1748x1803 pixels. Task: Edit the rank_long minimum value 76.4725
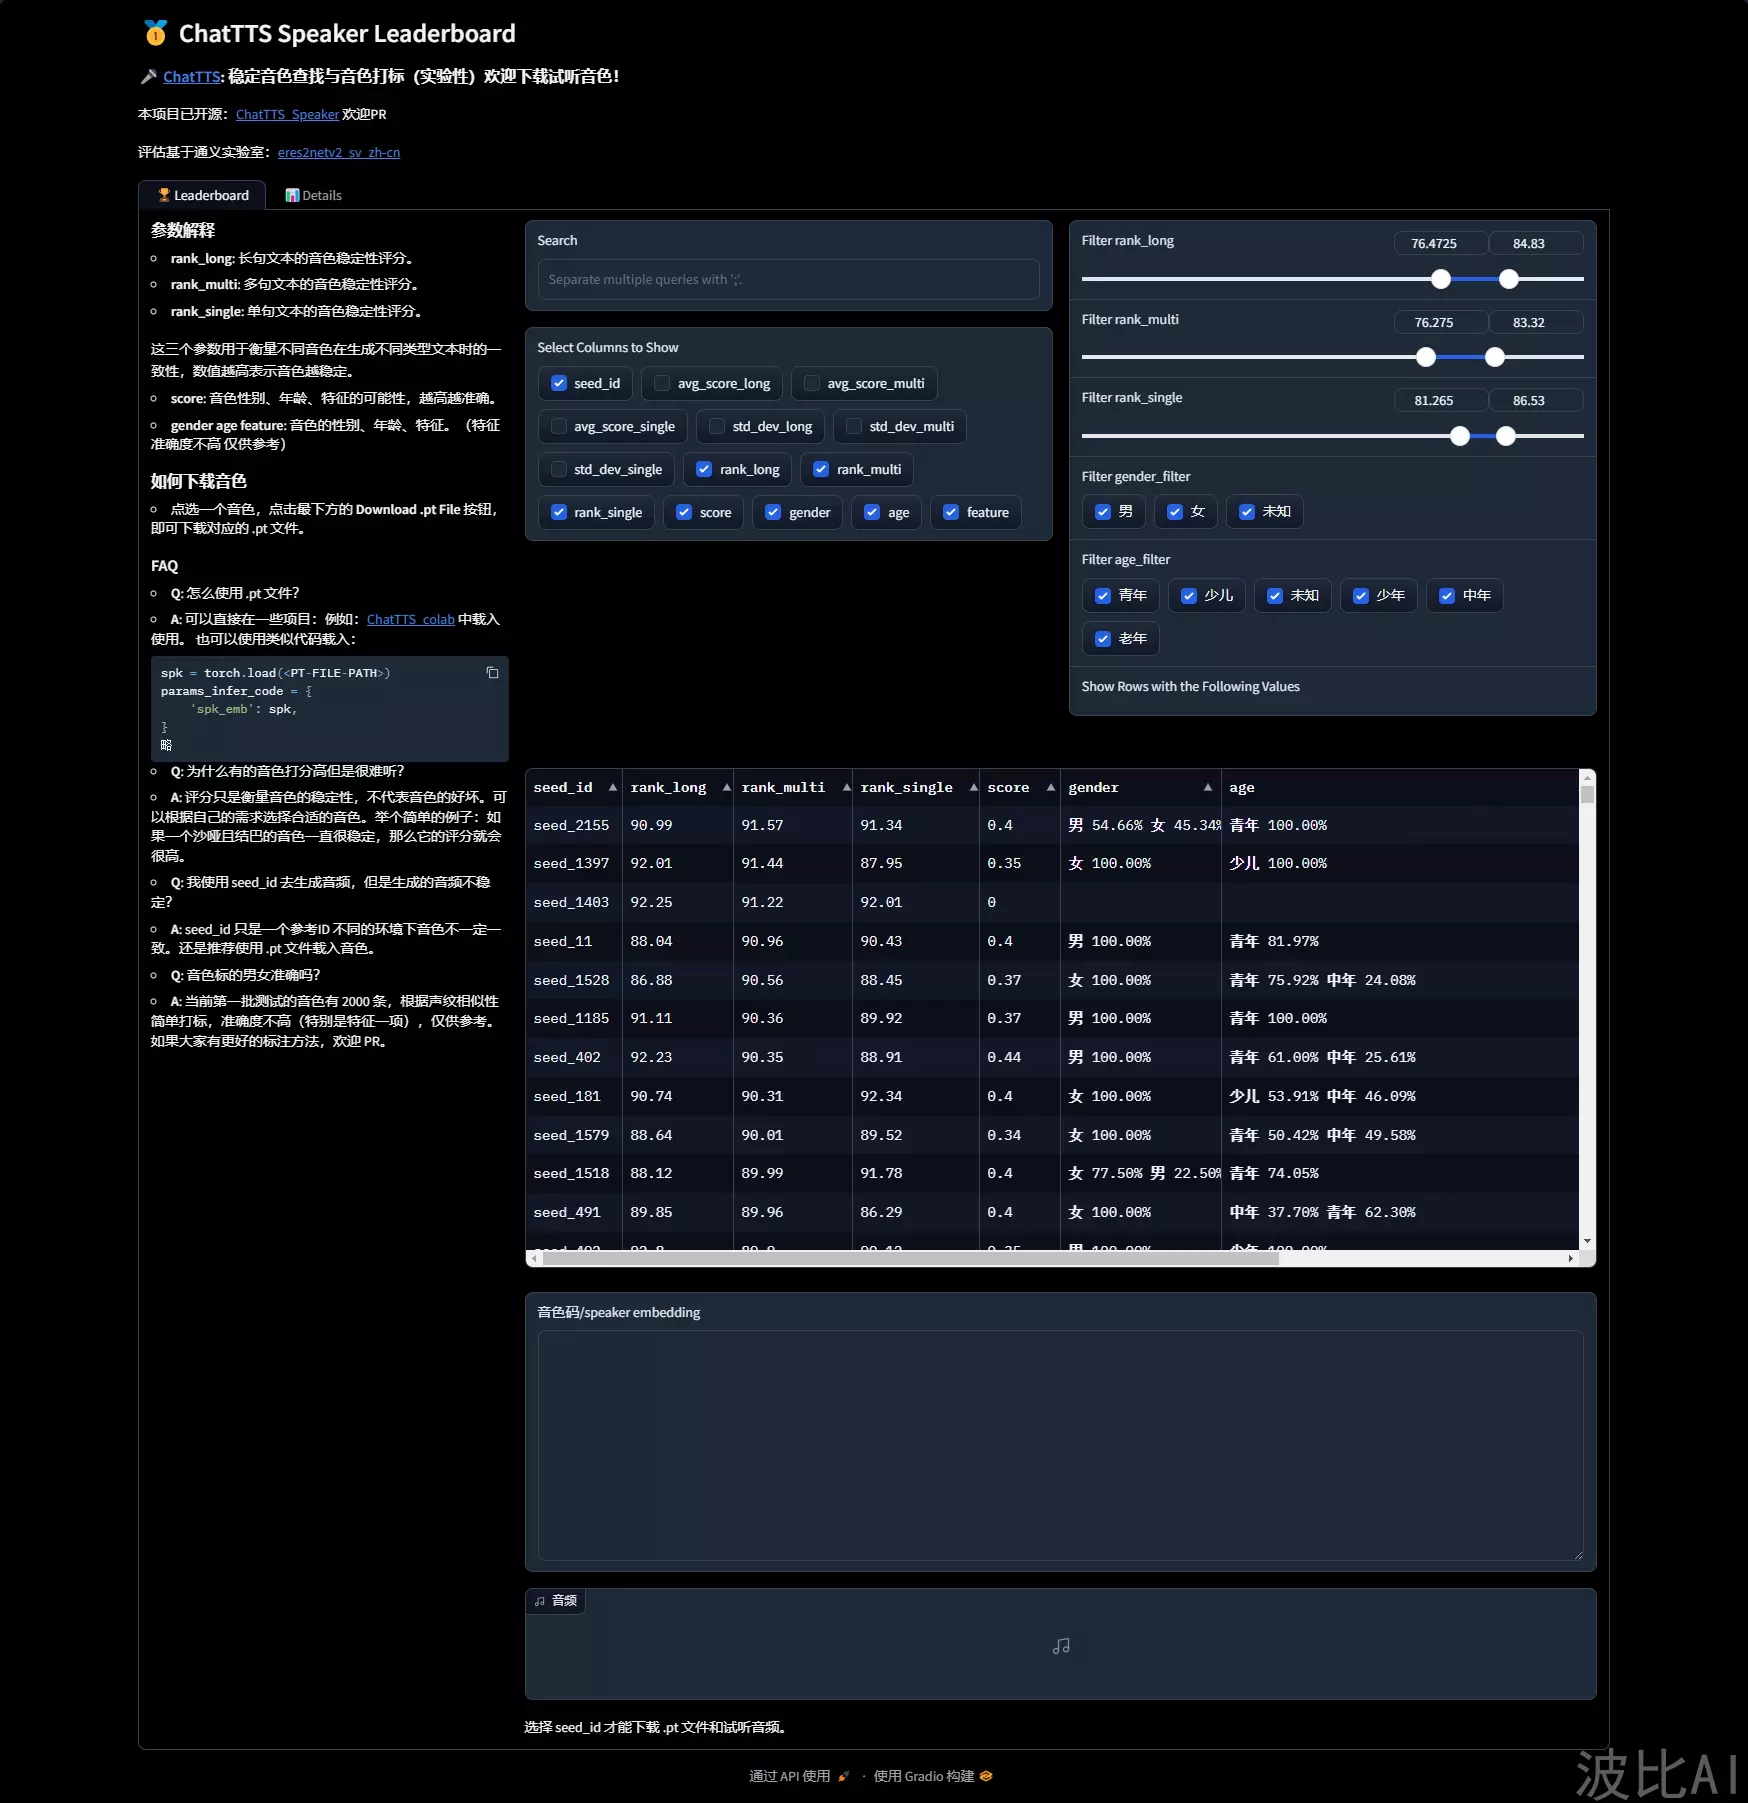[1441, 243]
